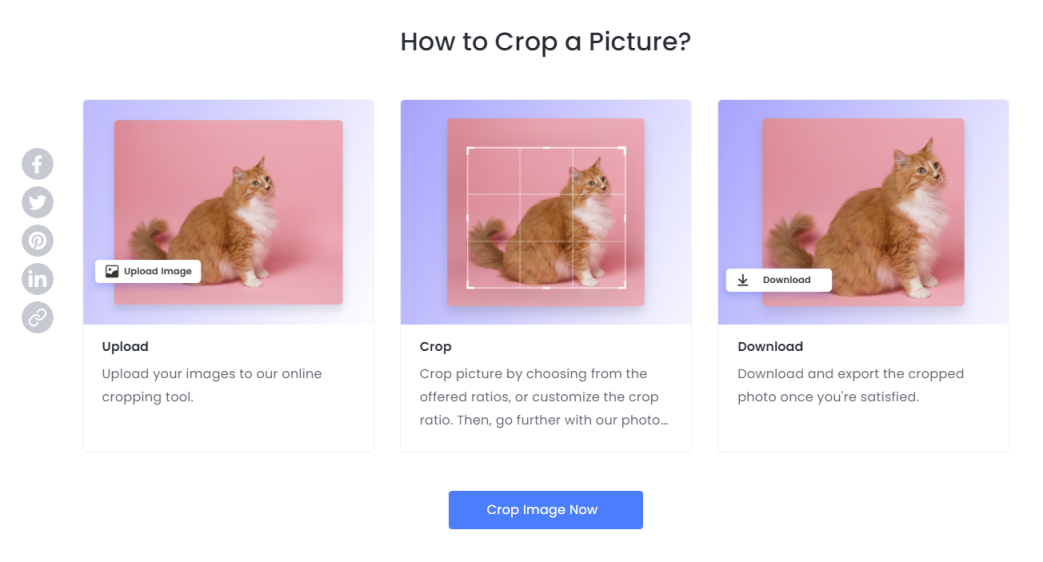Share the page on Facebook
This screenshot has width=1043, height=562.
[x=38, y=164]
